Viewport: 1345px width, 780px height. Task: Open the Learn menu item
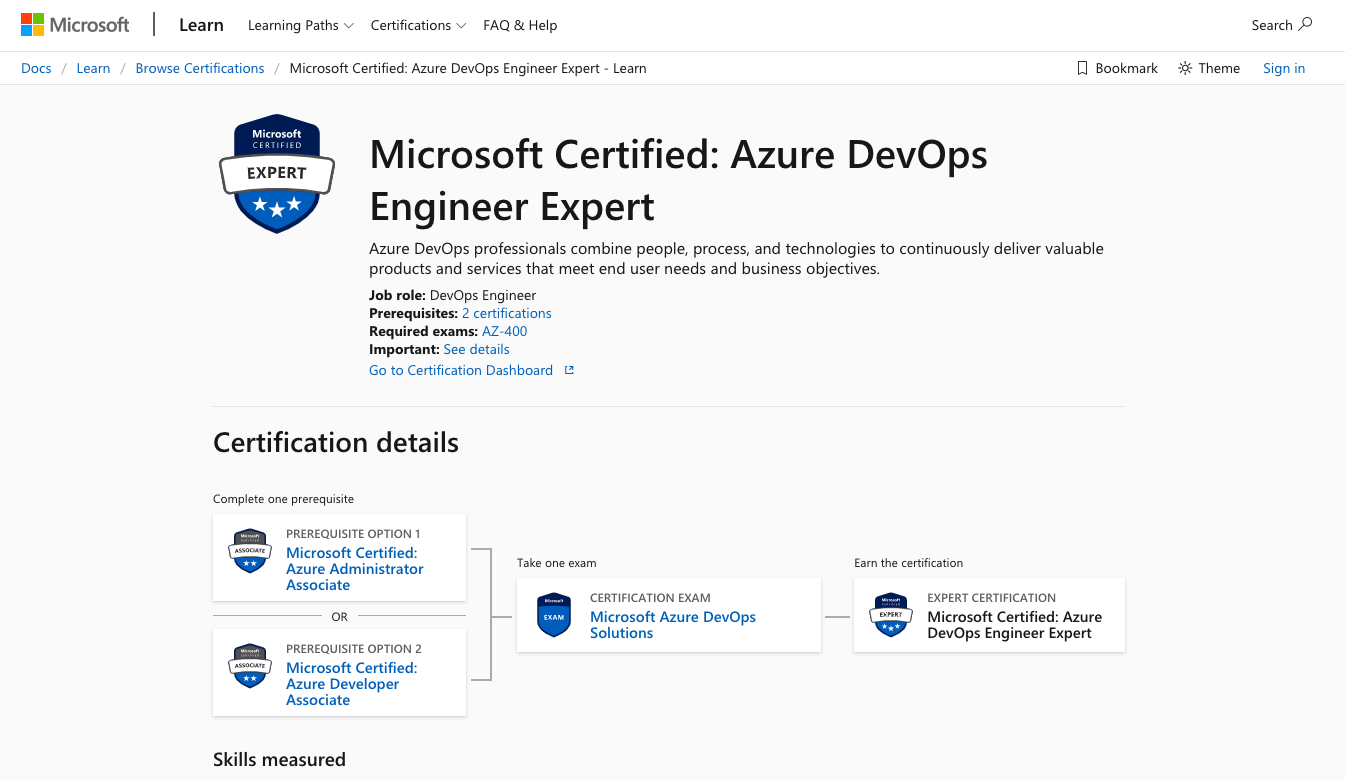tap(201, 25)
